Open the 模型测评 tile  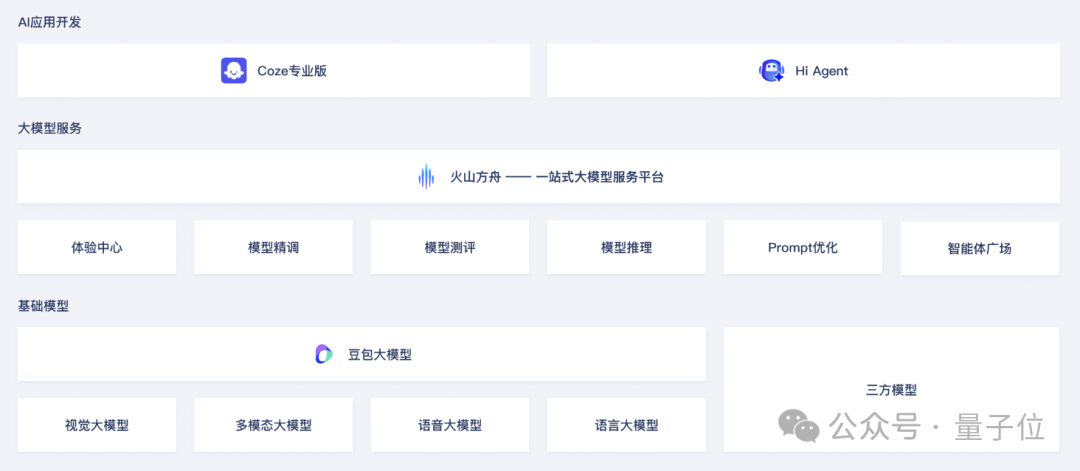(x=450, y=247)
